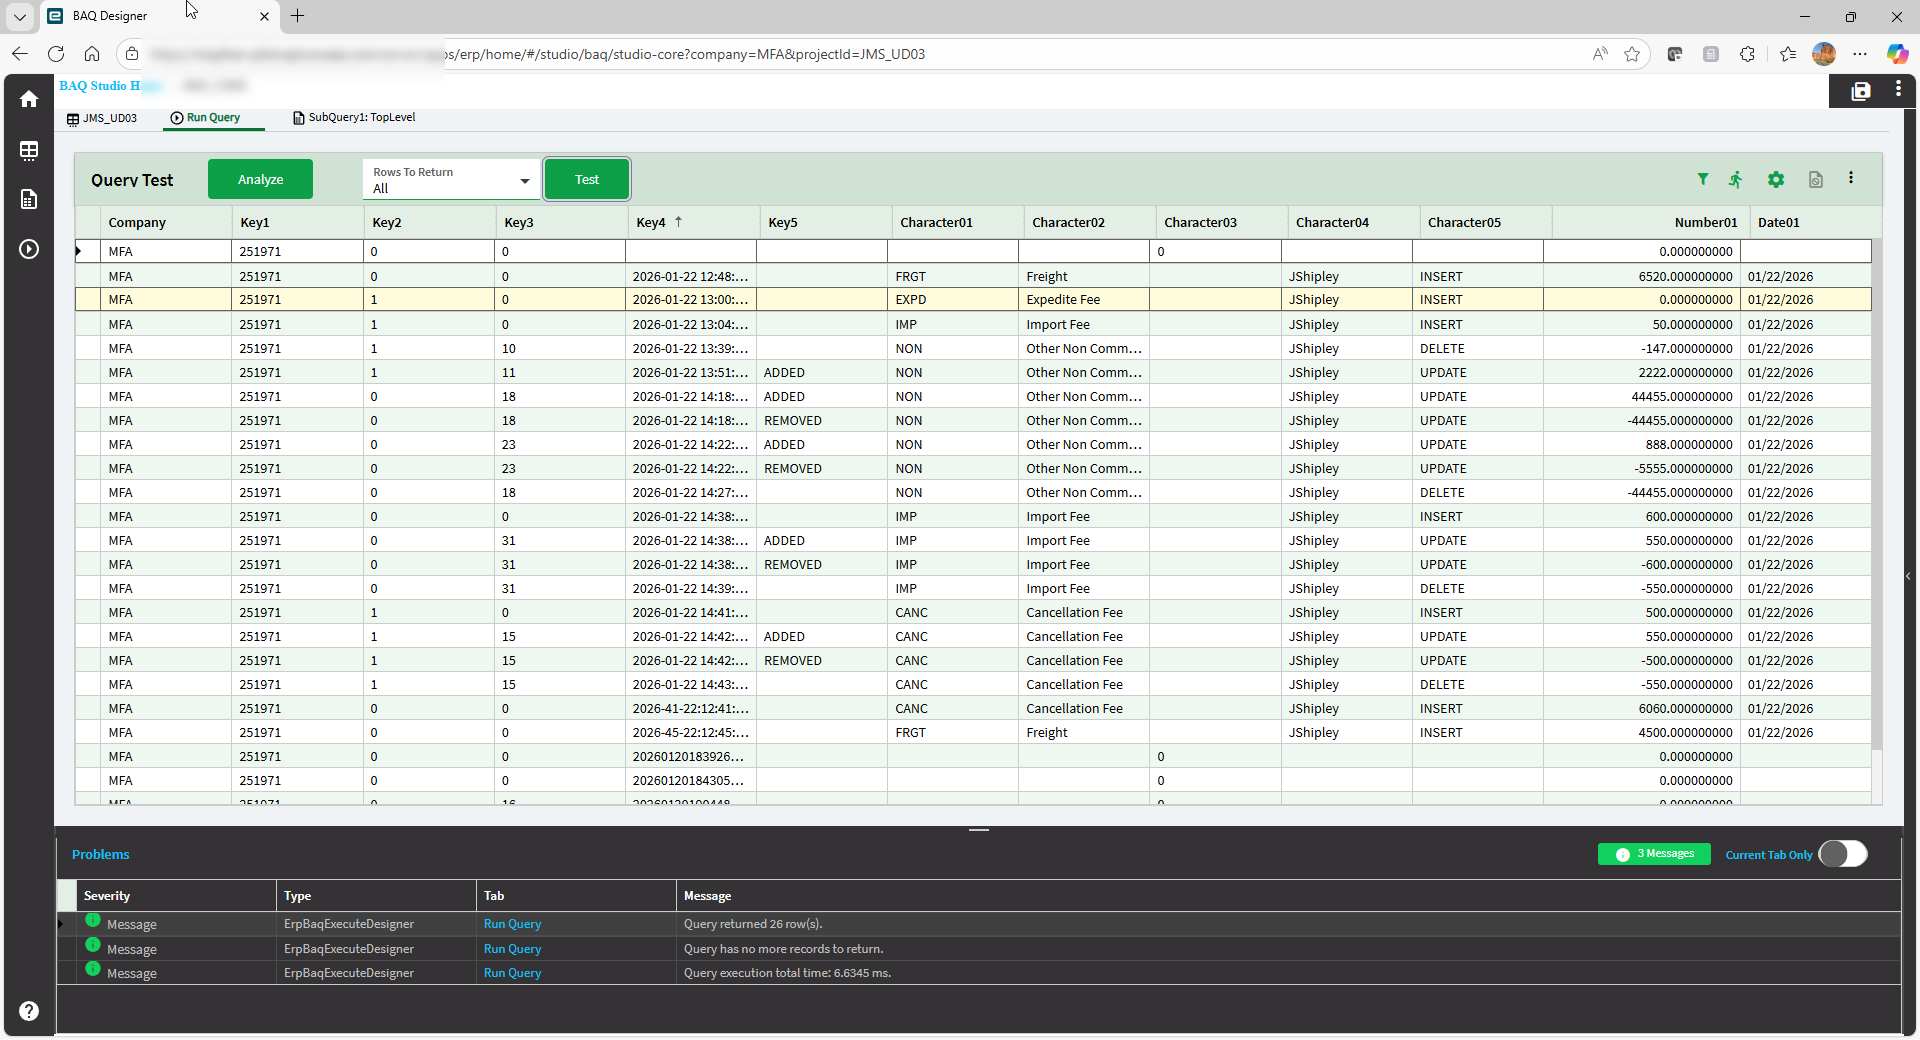Screen dimensions: 1920x1040
Task: Sort by the Key4 column header
Action: point(651,222)
